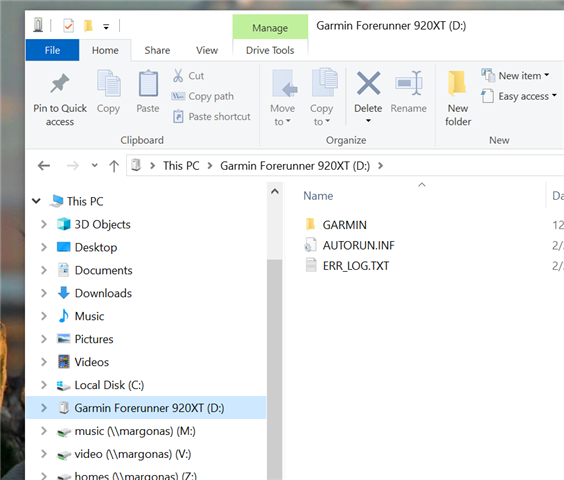Expand chevron after Garmin Forerunner breadcrumb

[x=381, y=166]
